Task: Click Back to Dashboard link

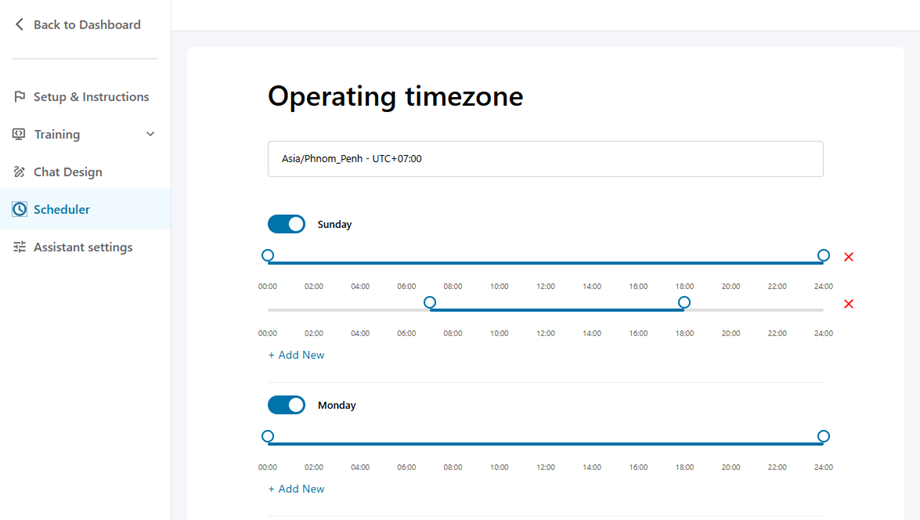Action: click(x=87, y=24)
